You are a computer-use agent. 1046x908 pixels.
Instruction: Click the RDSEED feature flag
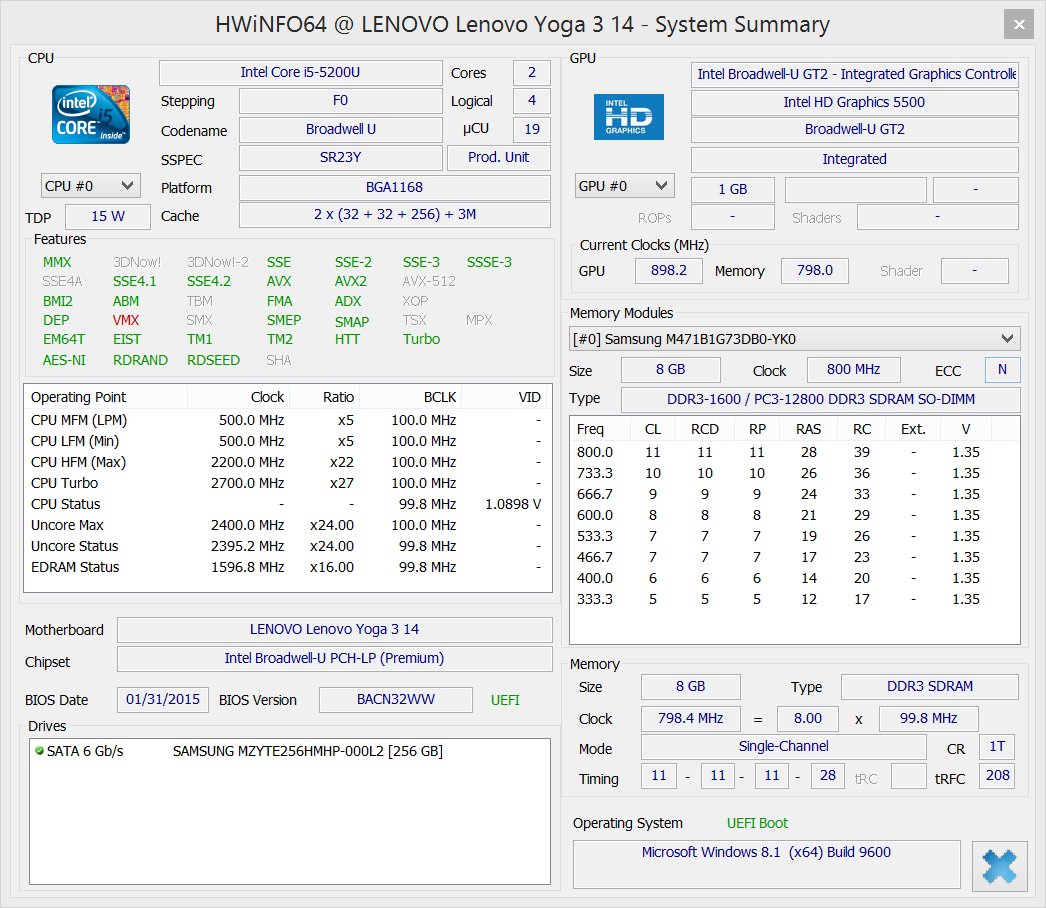(x=213, y=360)
